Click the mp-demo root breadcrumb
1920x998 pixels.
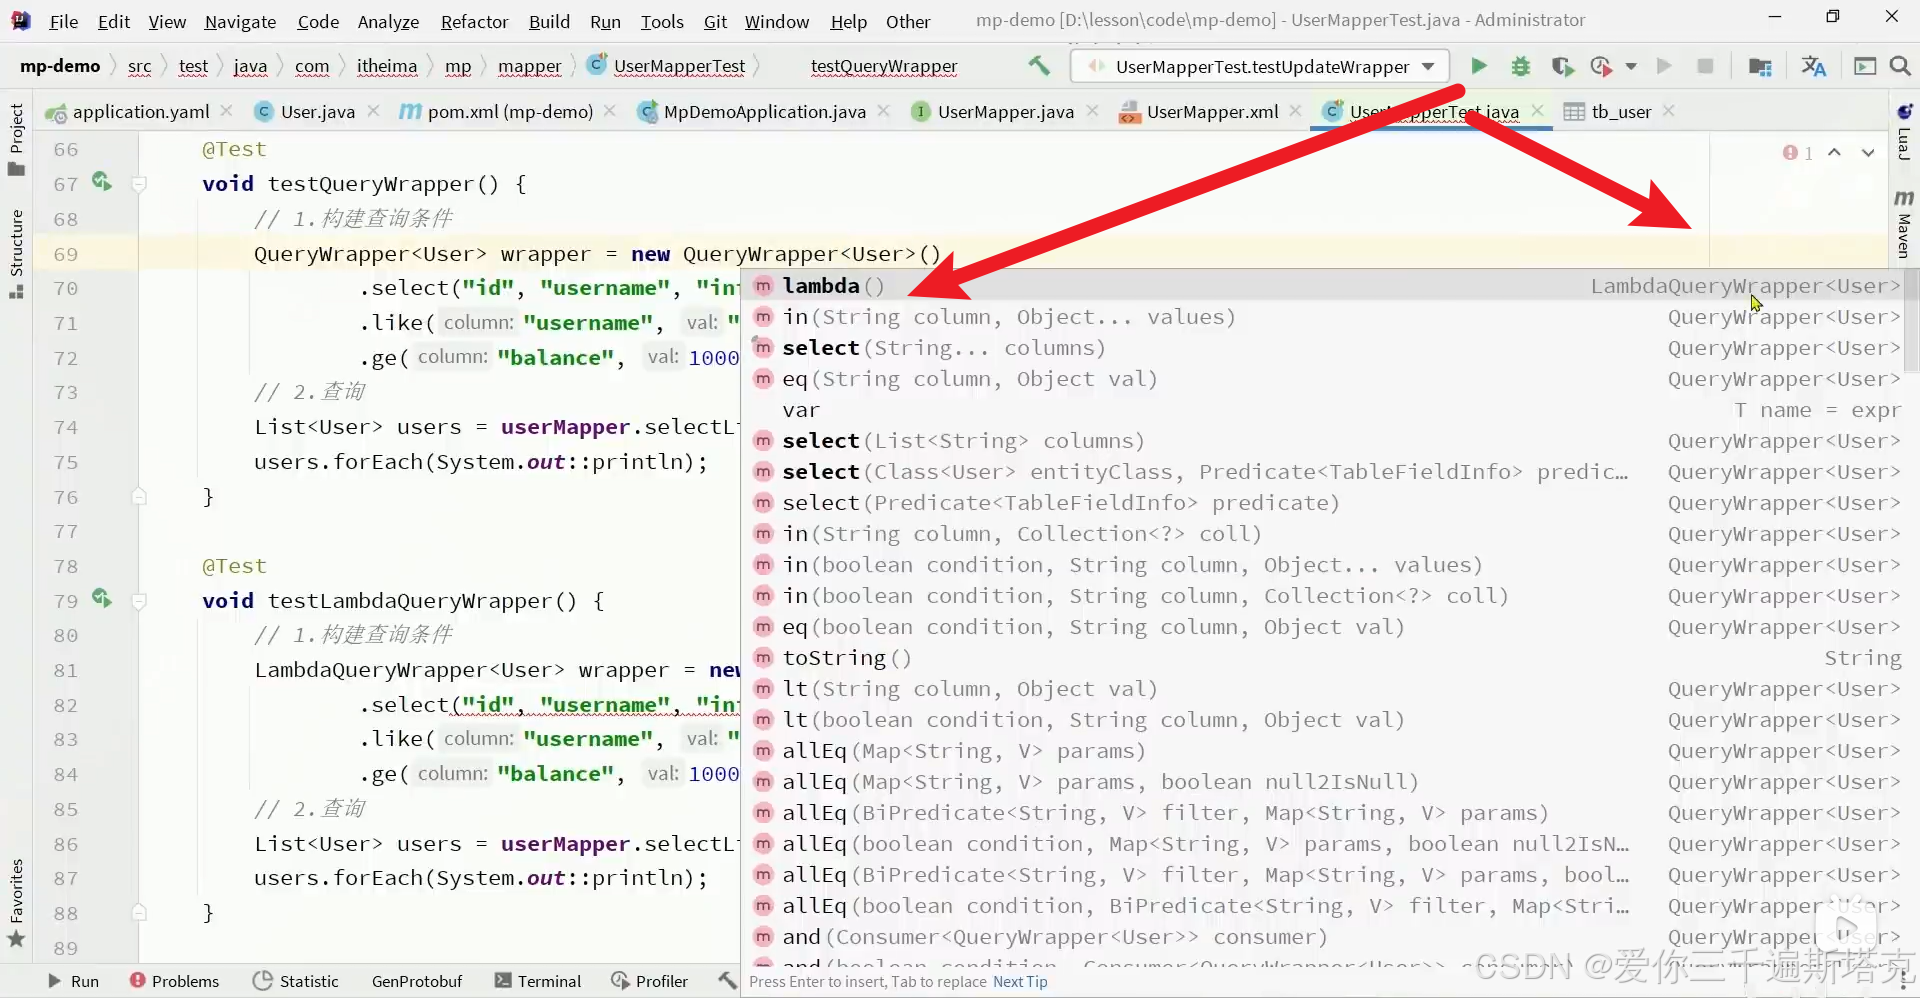tap(60, 66)
